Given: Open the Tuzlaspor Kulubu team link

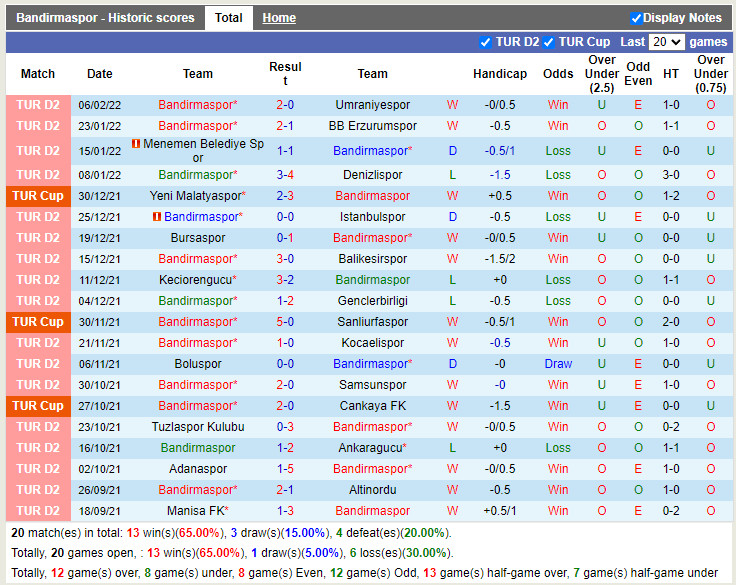Looking at the screenshot, I should (x=198, y=427).
